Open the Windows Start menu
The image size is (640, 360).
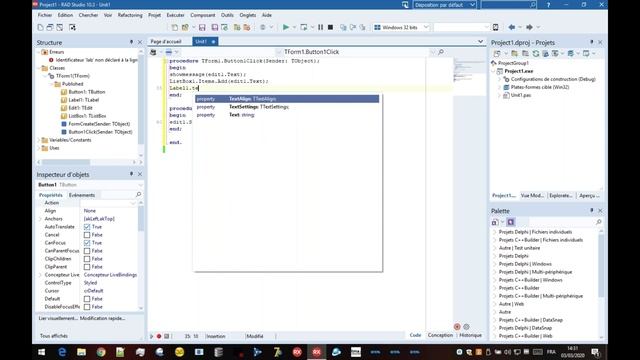pos(42,352)
